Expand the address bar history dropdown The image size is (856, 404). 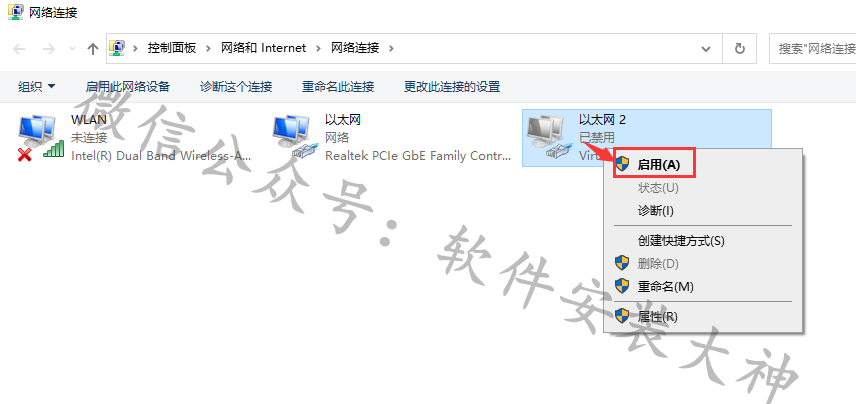point(706,49)
